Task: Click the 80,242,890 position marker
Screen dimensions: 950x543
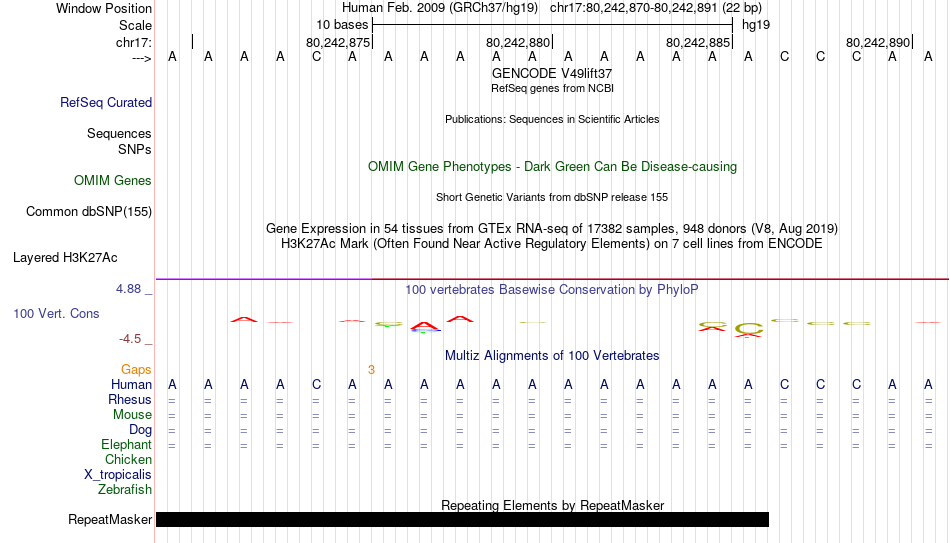Action: click(878, 42)
